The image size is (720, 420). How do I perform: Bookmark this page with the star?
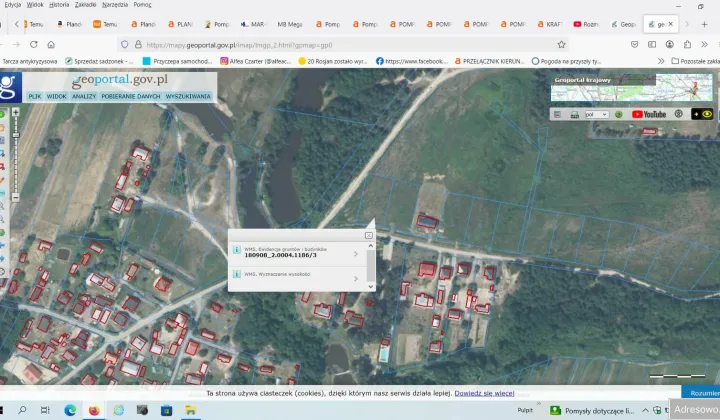point(561,44)
